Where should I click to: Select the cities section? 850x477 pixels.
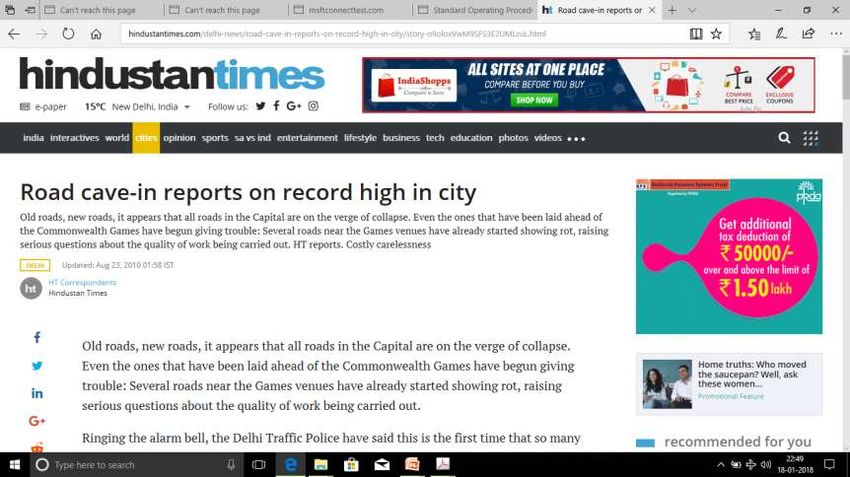coord(146,138)
